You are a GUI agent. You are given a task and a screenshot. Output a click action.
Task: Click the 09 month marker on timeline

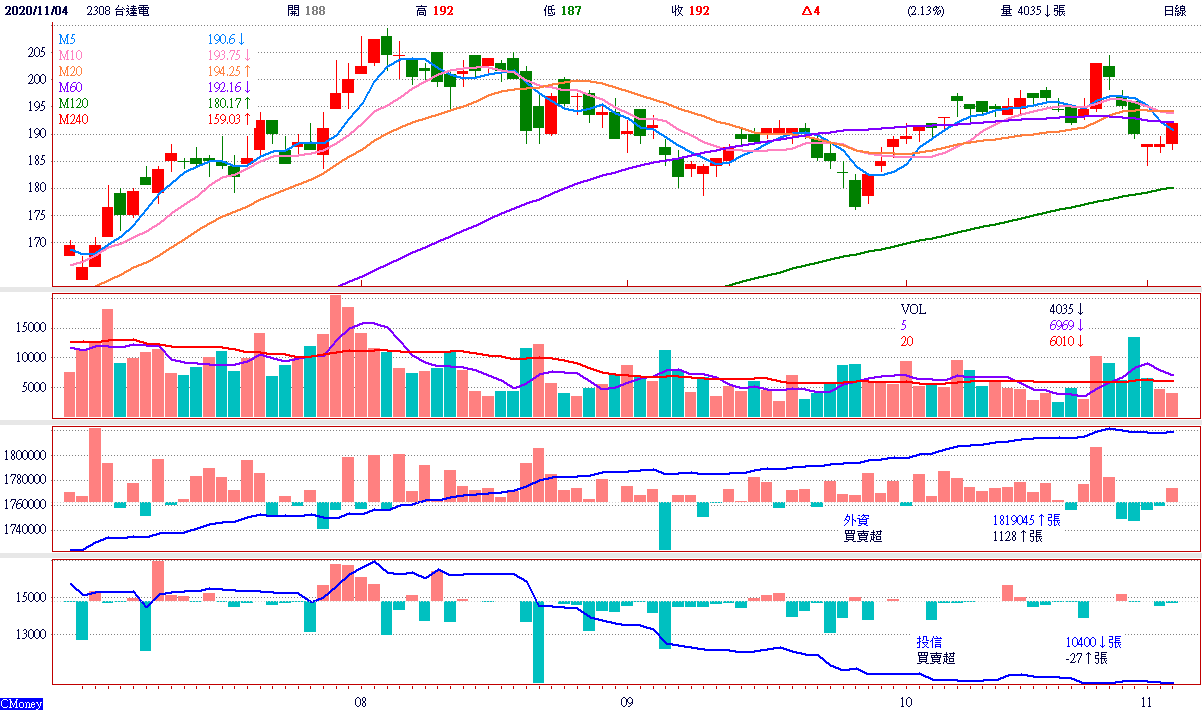click(x=627, y=703)
